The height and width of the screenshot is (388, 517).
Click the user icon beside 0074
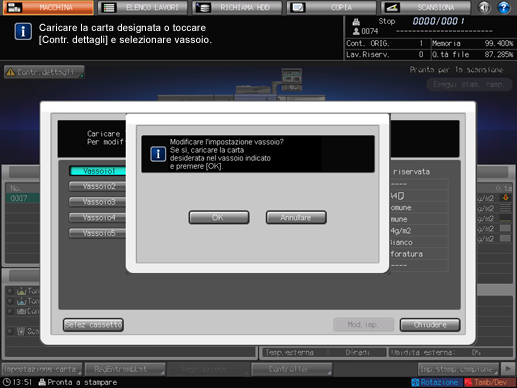click(356, 32)
